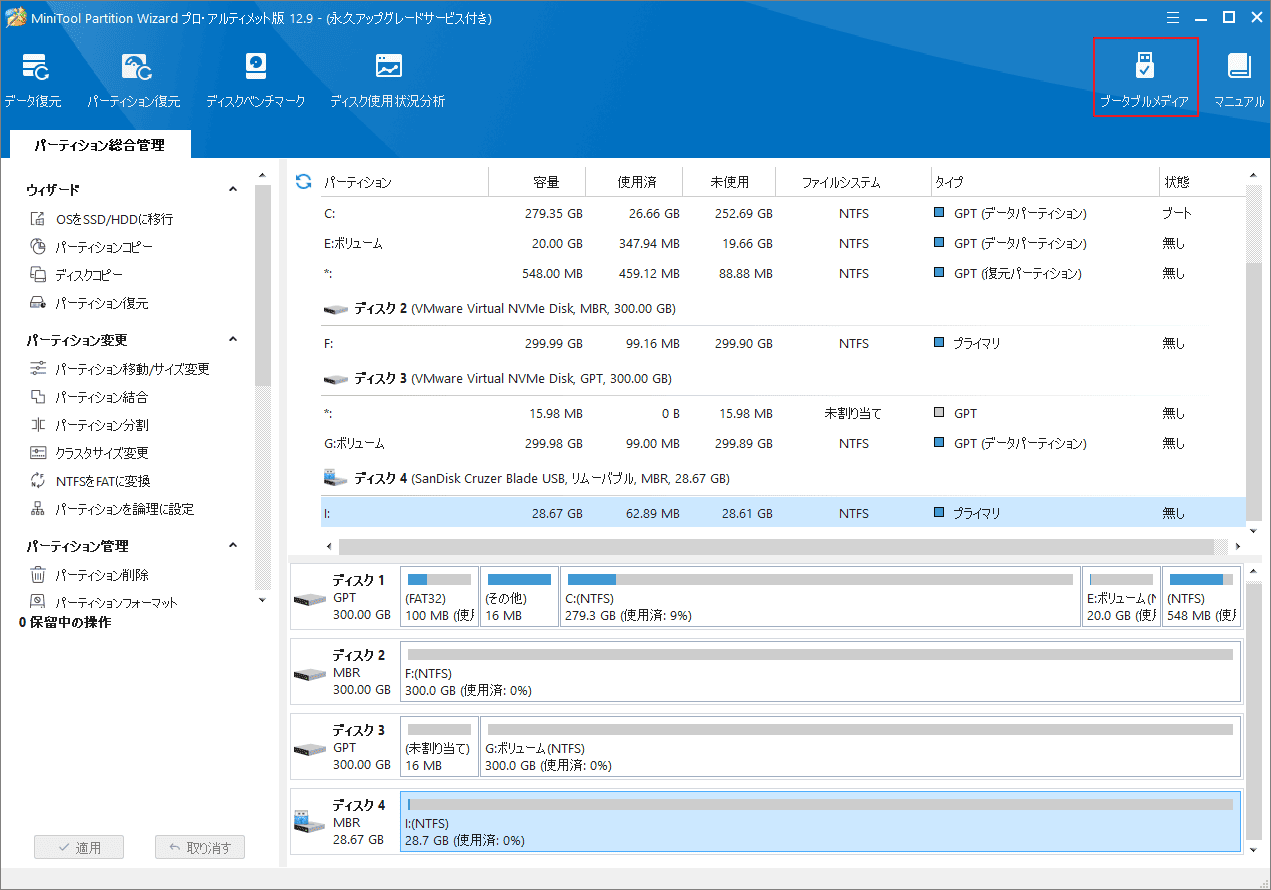The width and height of the screenshot is (1271, 890).
Task: Select the (未割り当て) 16 MB block on Disk 3
Action: tap(439, 747)
